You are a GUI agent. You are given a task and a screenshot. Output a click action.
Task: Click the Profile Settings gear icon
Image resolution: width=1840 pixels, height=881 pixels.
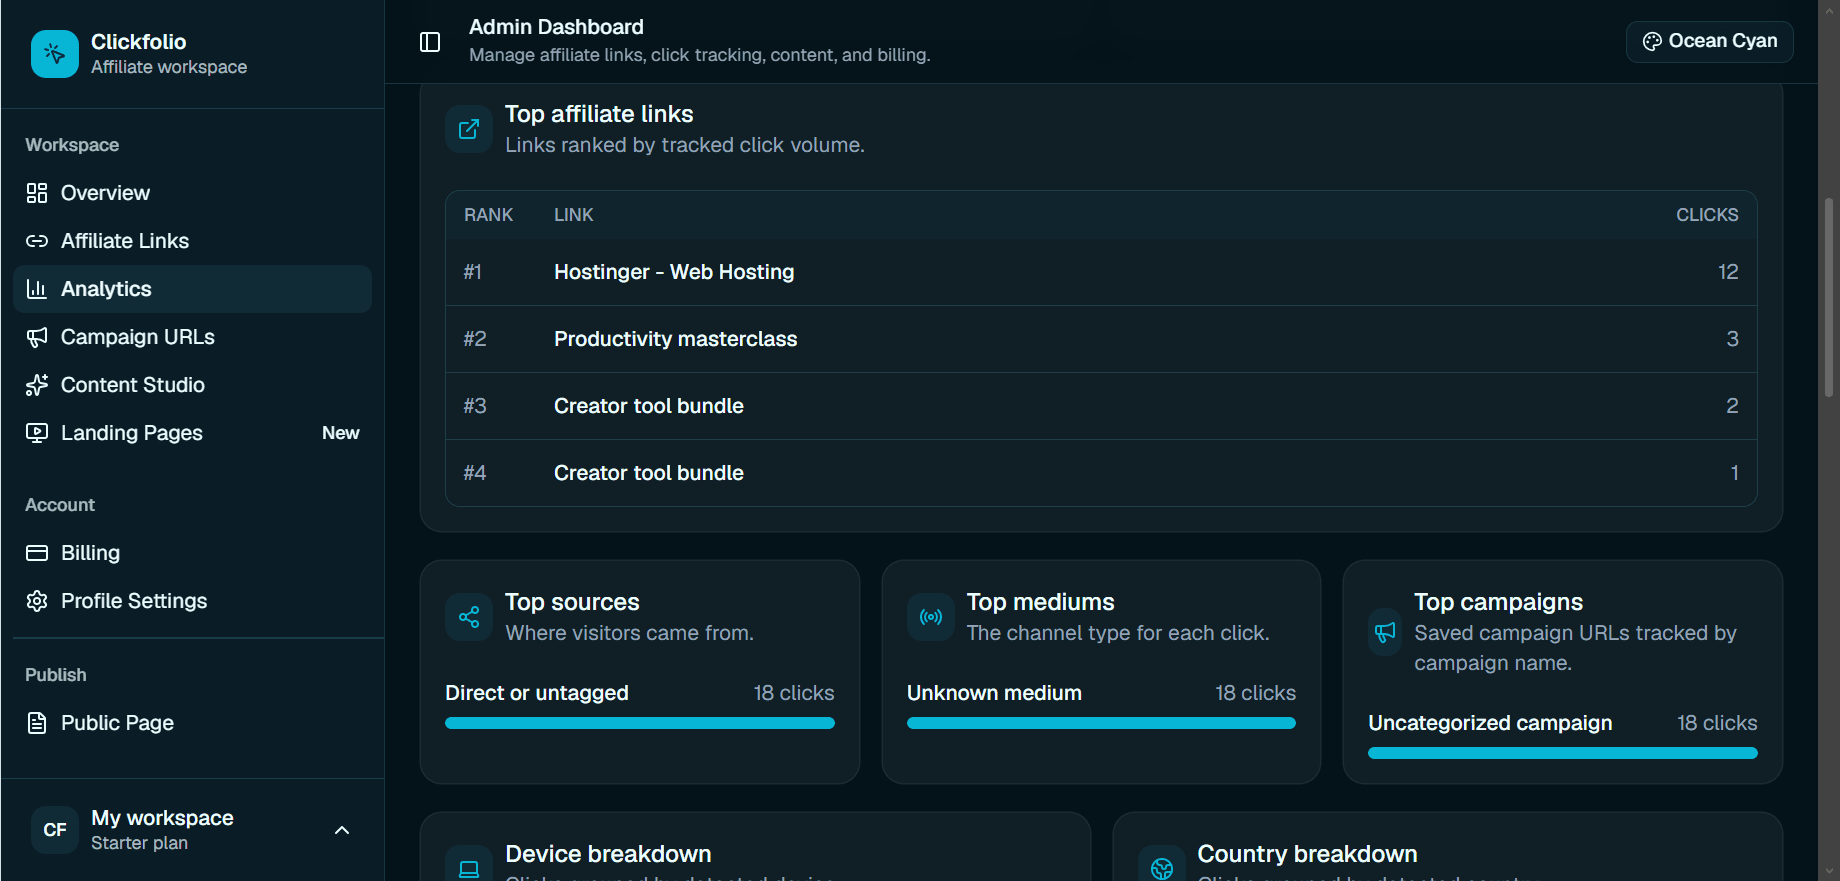(x=37, y=601)
